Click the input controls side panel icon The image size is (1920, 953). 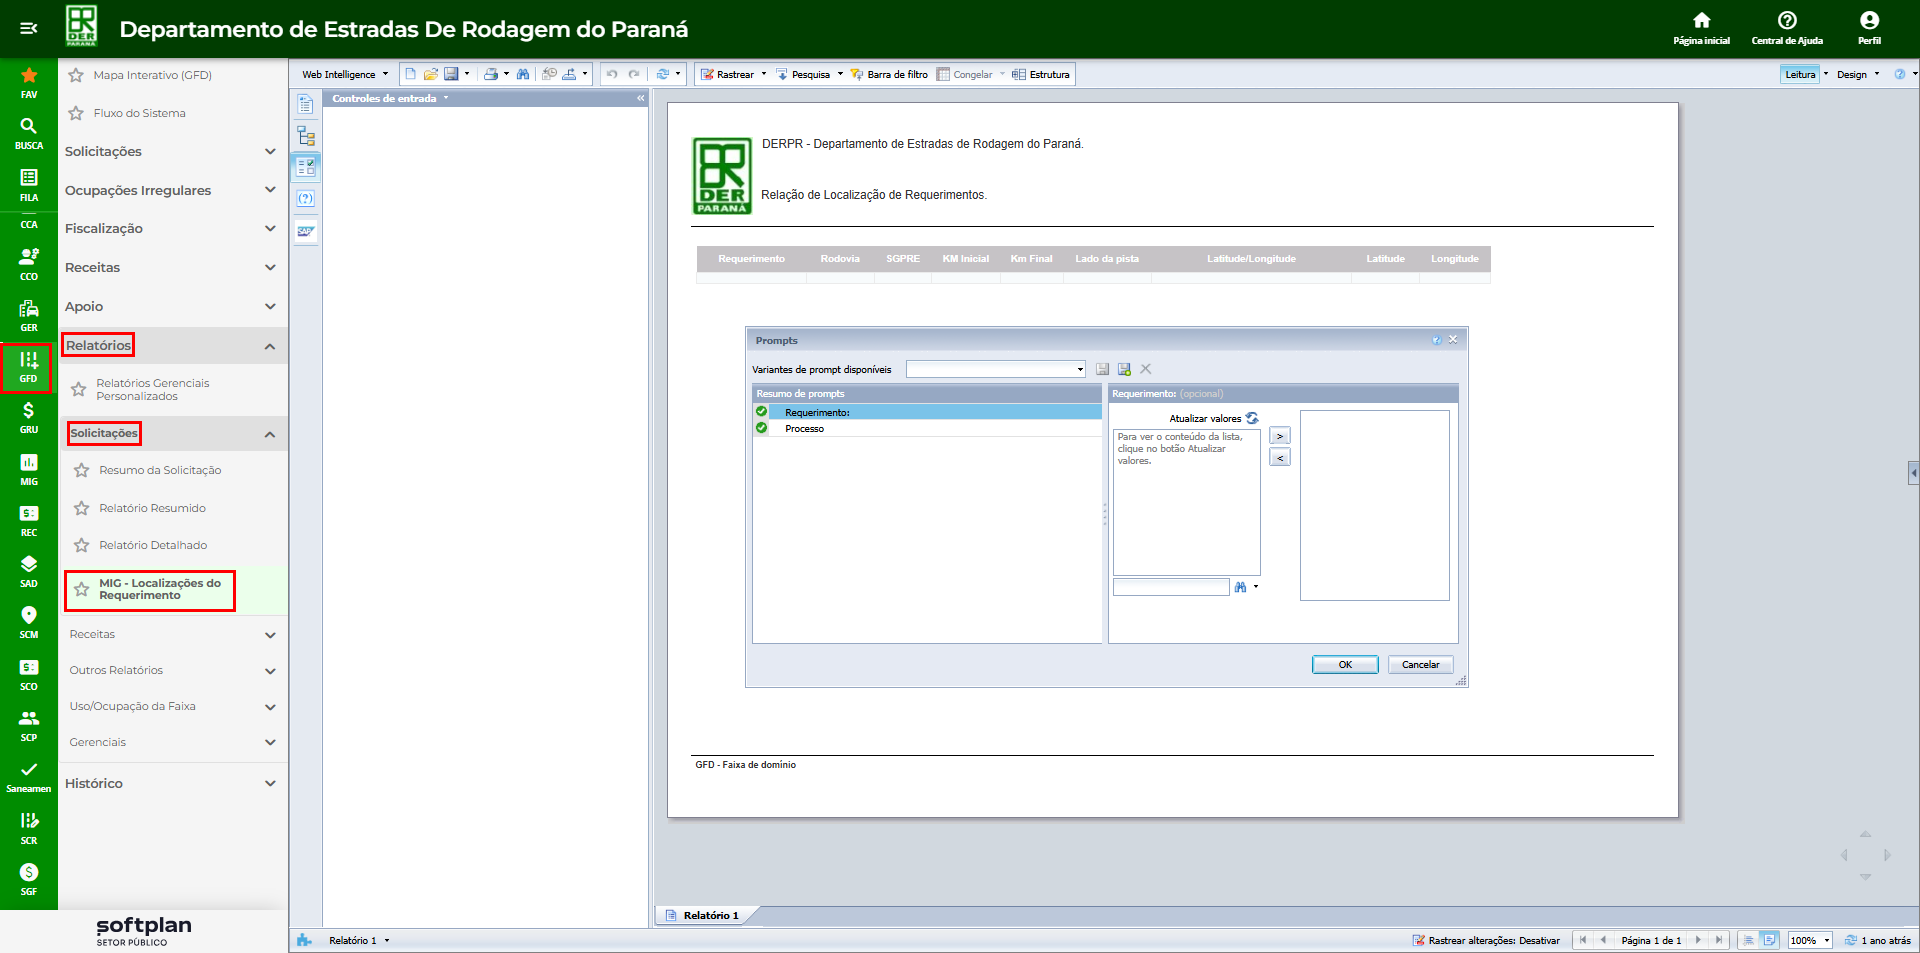[x=306, y=167]
